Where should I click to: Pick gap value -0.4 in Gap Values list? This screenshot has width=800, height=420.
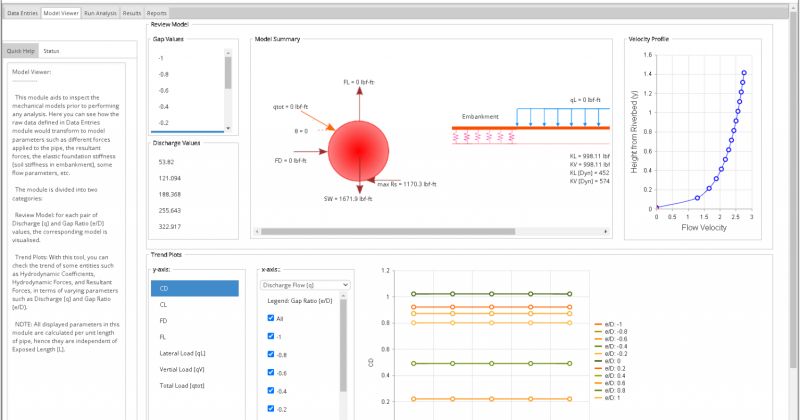pyautogui.click(x=187, y=107)
